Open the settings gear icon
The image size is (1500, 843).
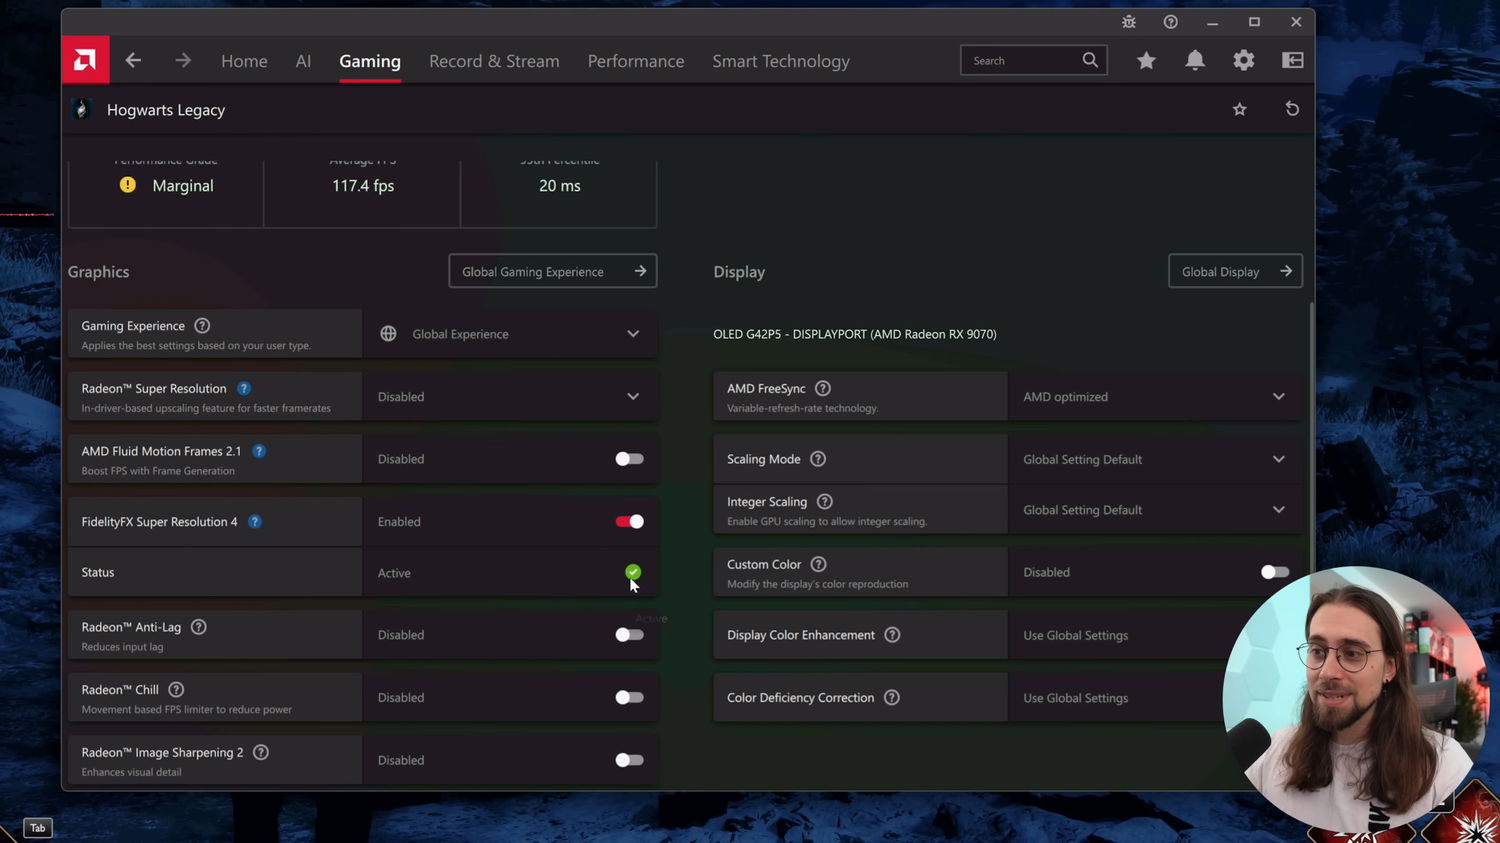[1243, 61]
